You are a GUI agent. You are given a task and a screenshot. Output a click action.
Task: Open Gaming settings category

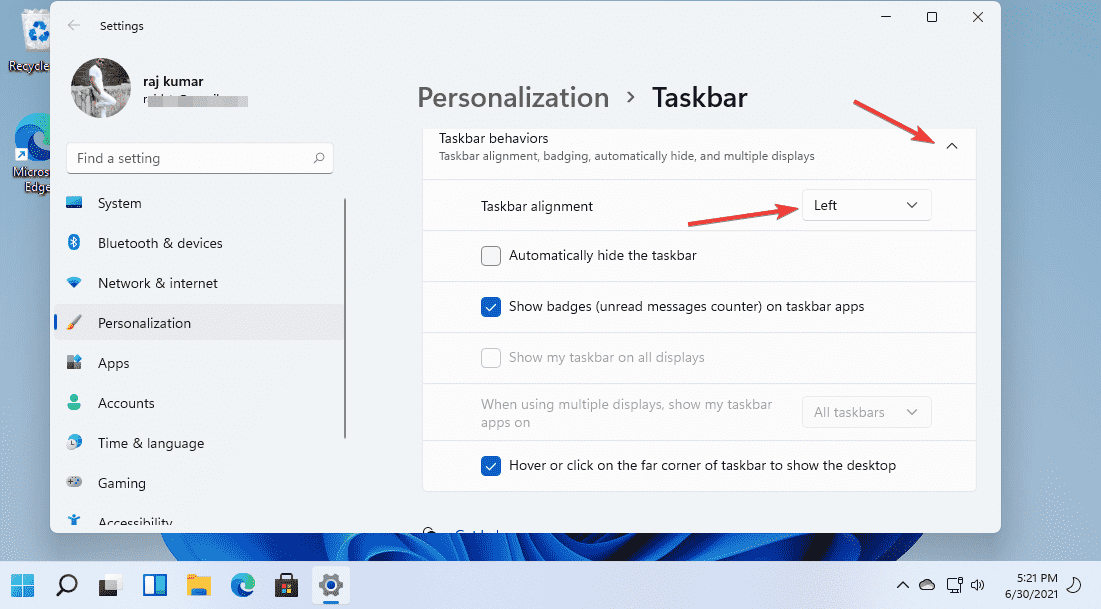click(199, 483)
